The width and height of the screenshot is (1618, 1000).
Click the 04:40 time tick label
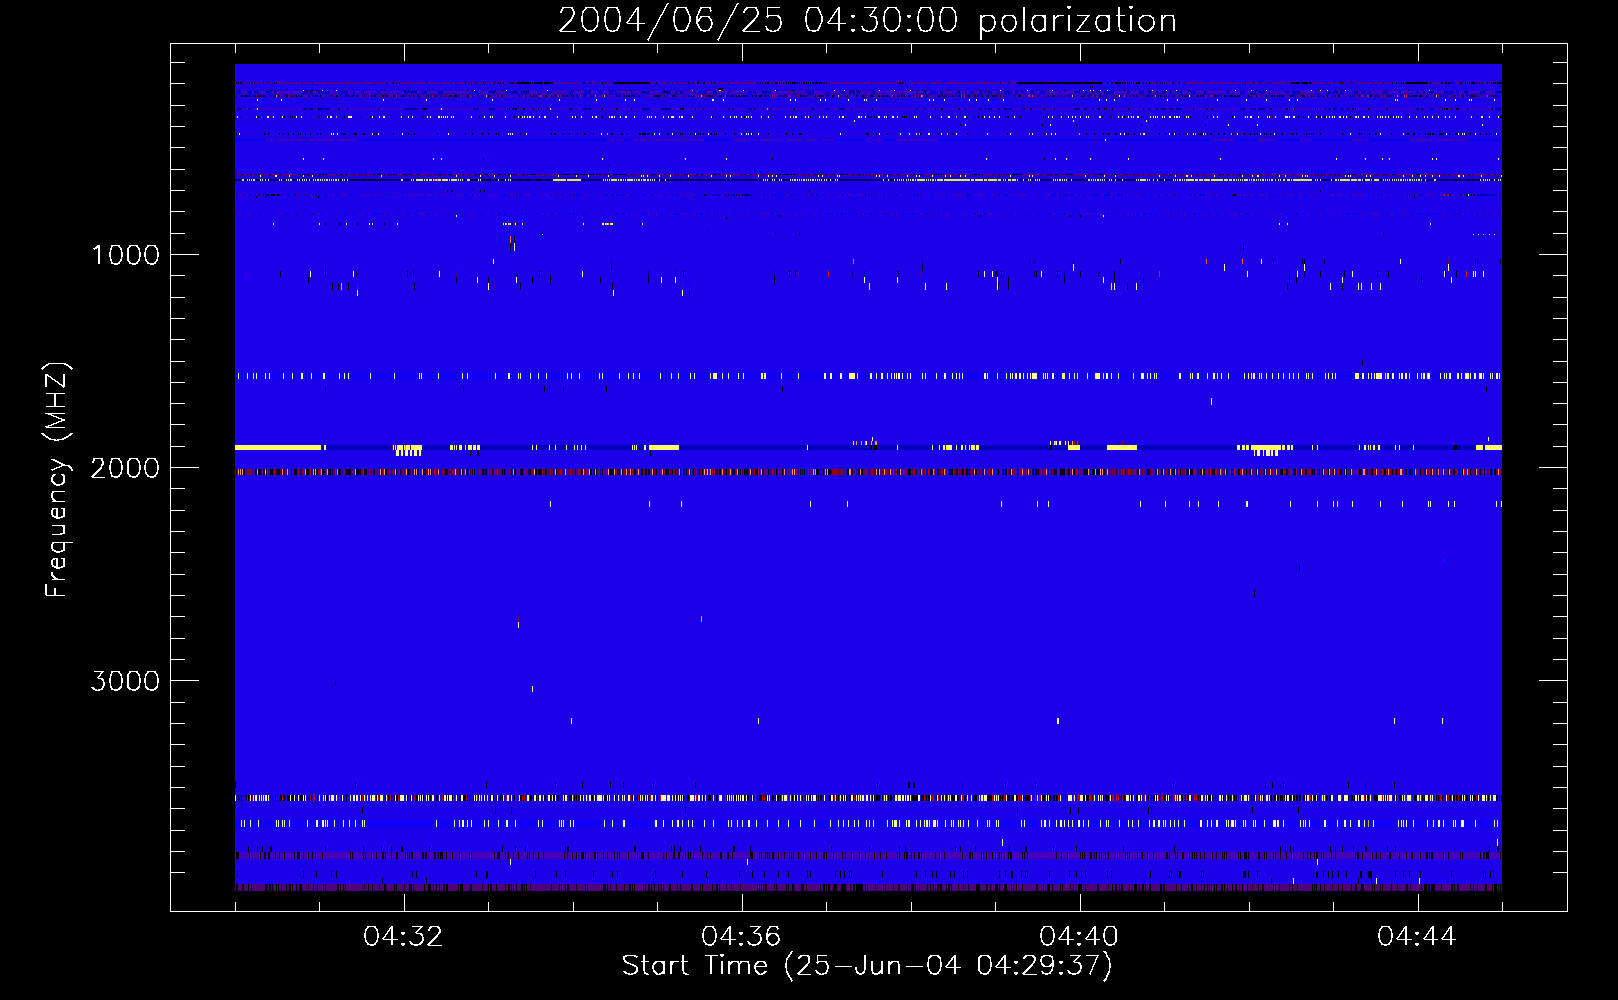tap(1080, 937)
